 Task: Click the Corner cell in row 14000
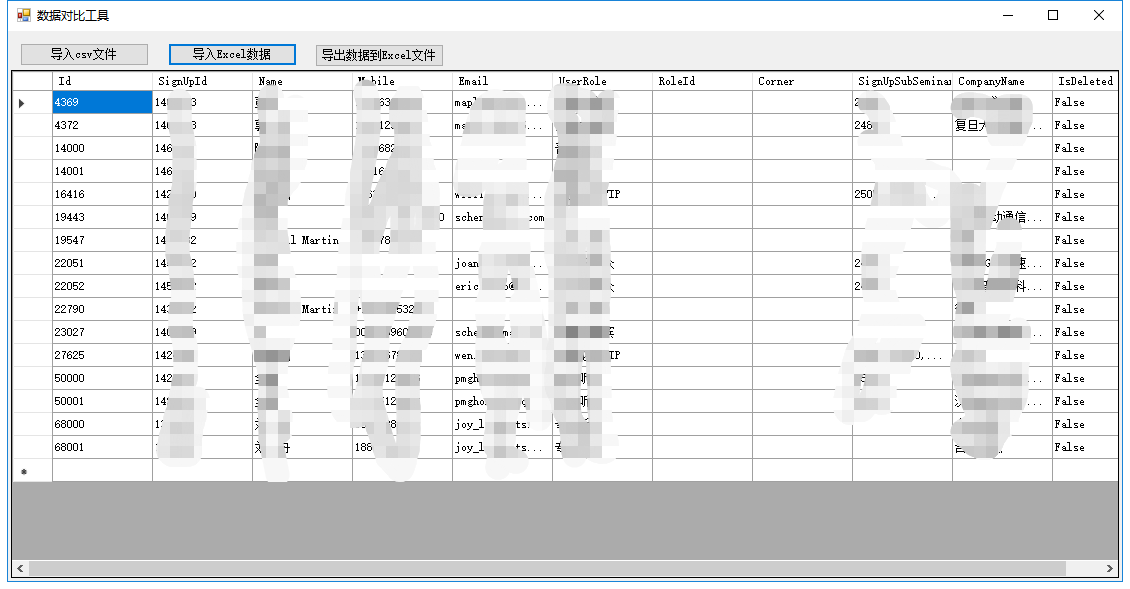pos(802,149)
